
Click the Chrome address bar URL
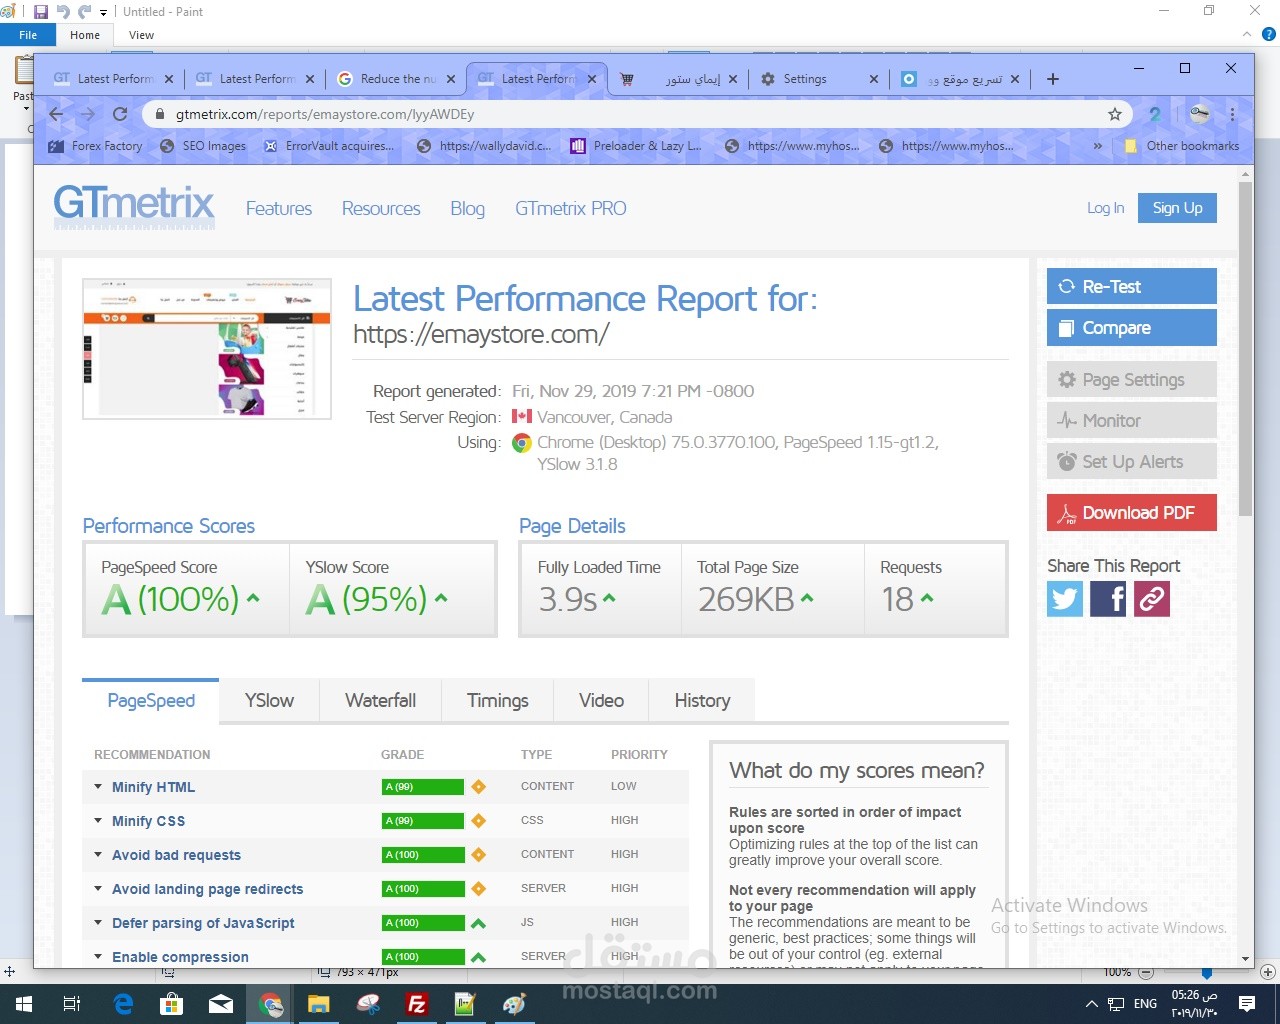325,114
